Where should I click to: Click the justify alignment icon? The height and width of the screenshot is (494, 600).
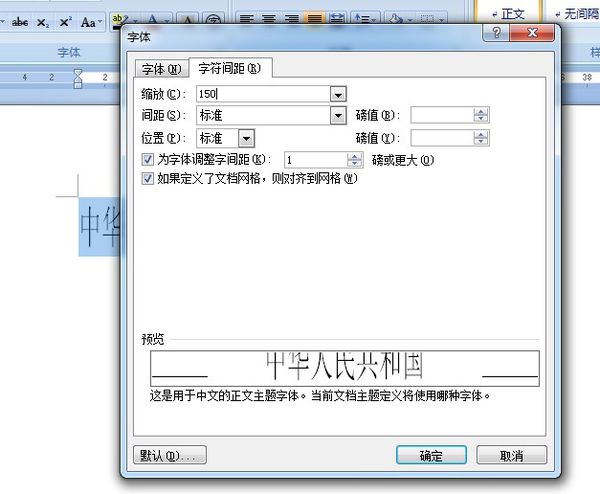(x=314, y=19)
